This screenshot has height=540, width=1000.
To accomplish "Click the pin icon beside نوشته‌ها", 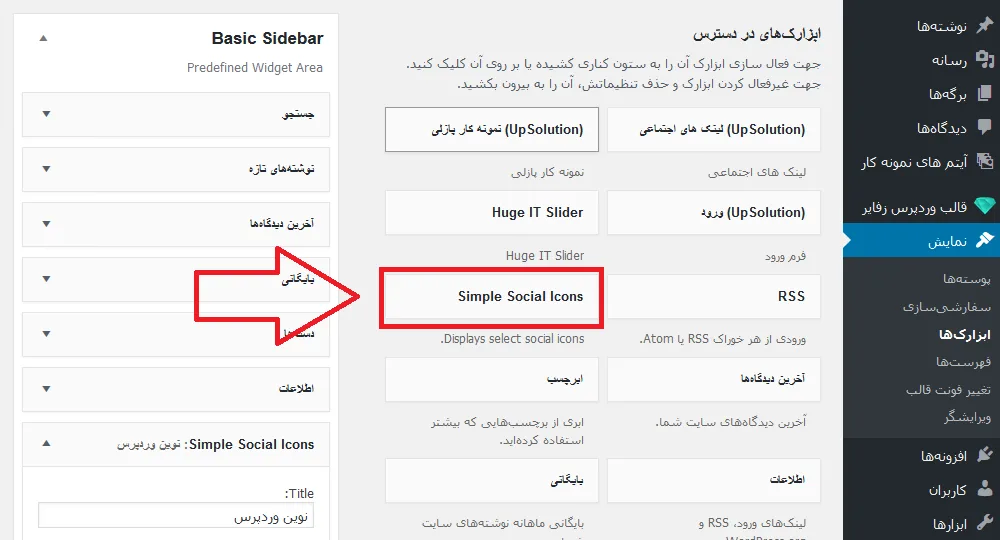I will pyautogui.click(x=985, y=26).
